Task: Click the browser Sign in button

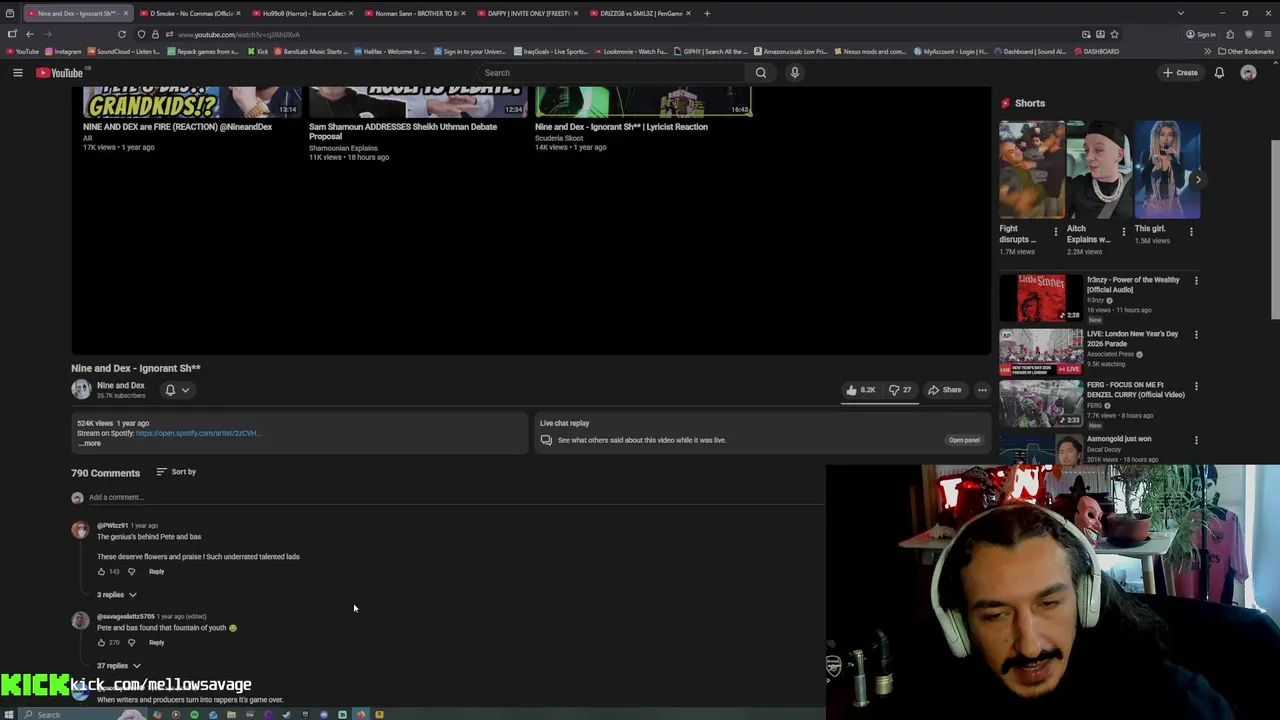Action: coord(1201,34)
